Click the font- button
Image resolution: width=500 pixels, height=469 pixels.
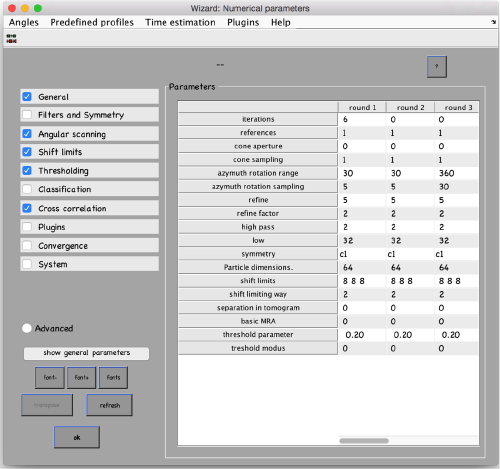point(50,378)
